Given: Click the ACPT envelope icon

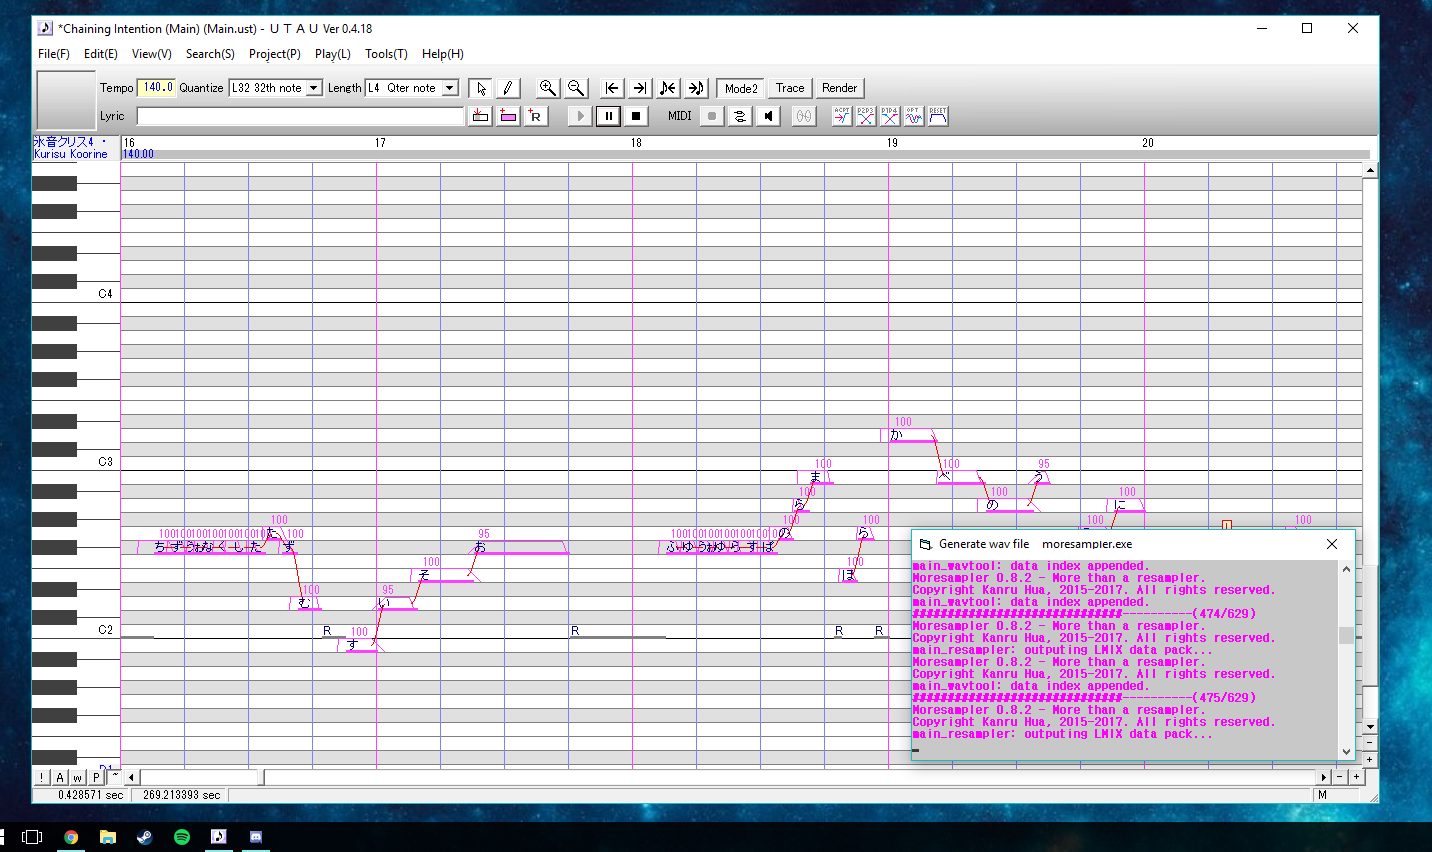Looking at the screenshot, I should 842,116.
